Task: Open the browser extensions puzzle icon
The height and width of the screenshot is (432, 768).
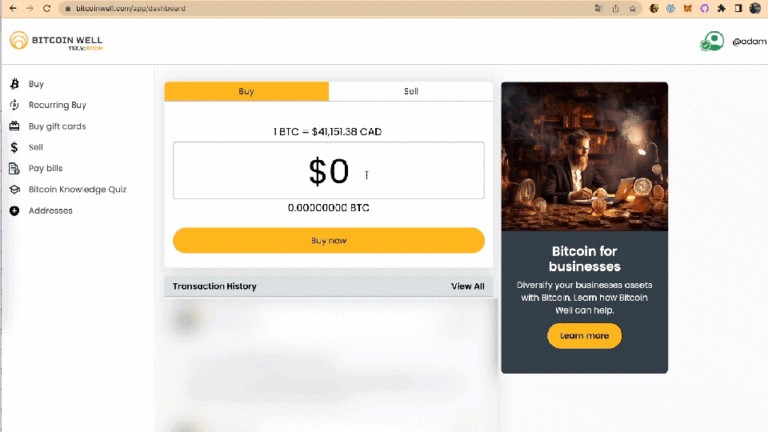Action: [721, 8]
